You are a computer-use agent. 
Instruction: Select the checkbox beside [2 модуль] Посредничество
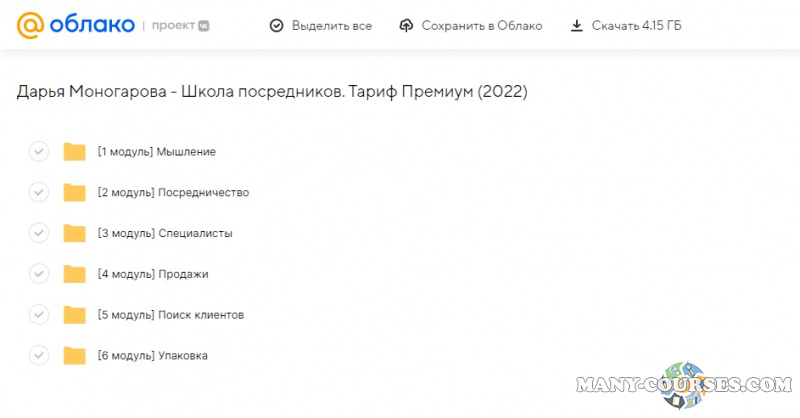click(39, 192)
